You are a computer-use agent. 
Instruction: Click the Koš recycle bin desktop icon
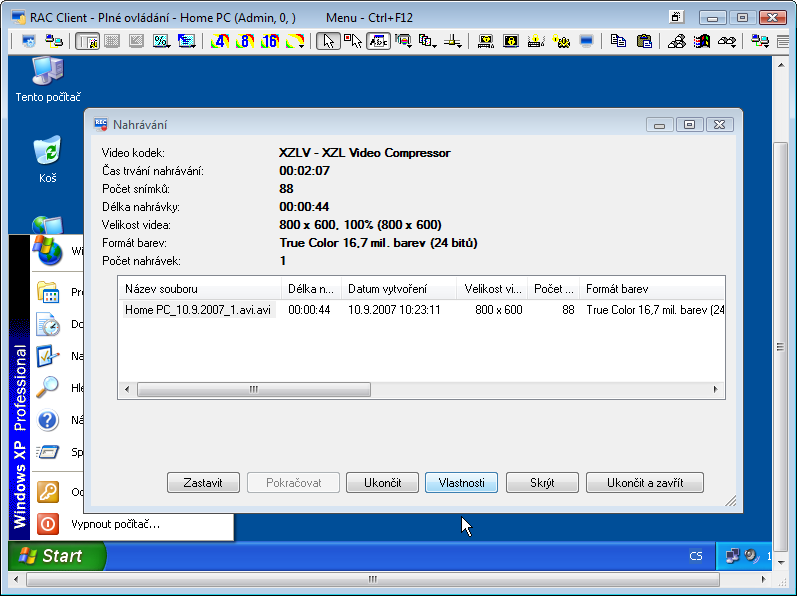pyautogui.click(x=48, y=160)
